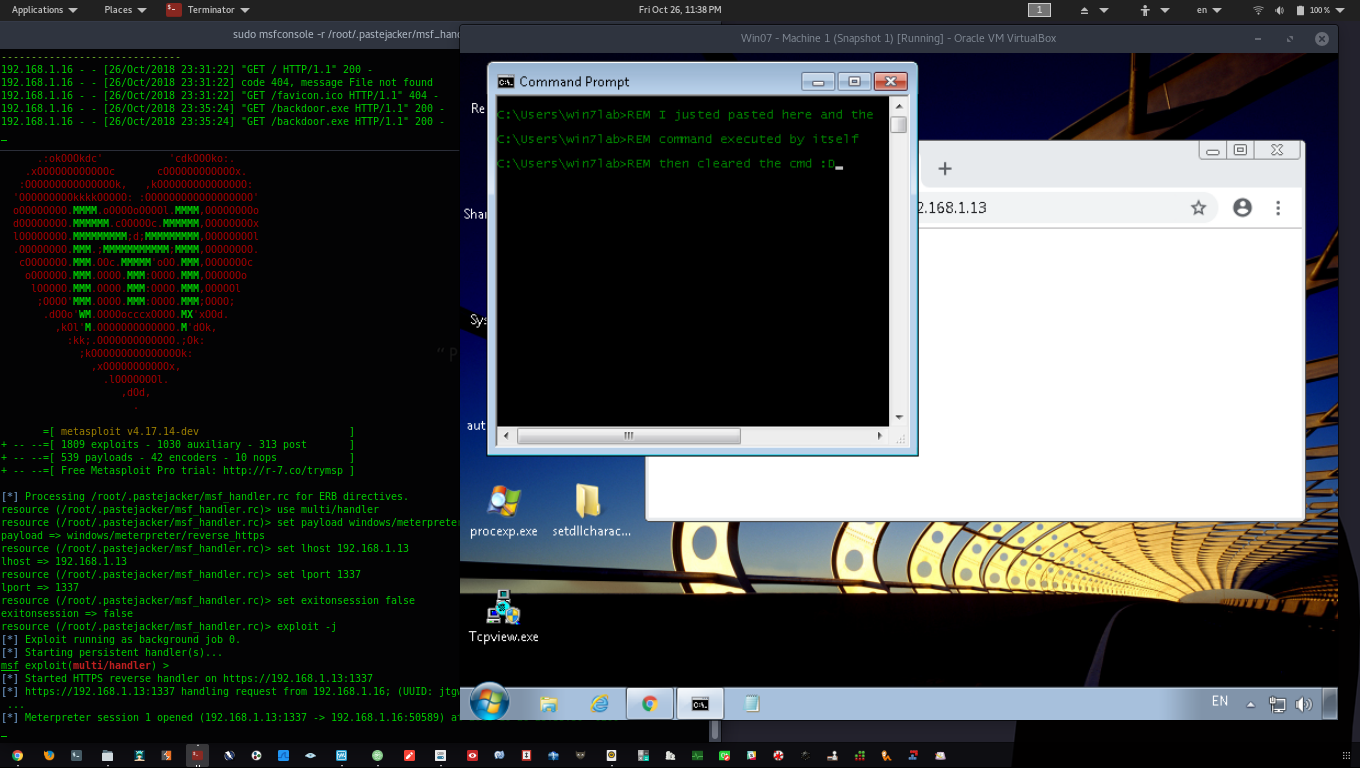Click the VirtualBox window title bar text
Screen dimensions: 1360x768
[x=898, y=38]
